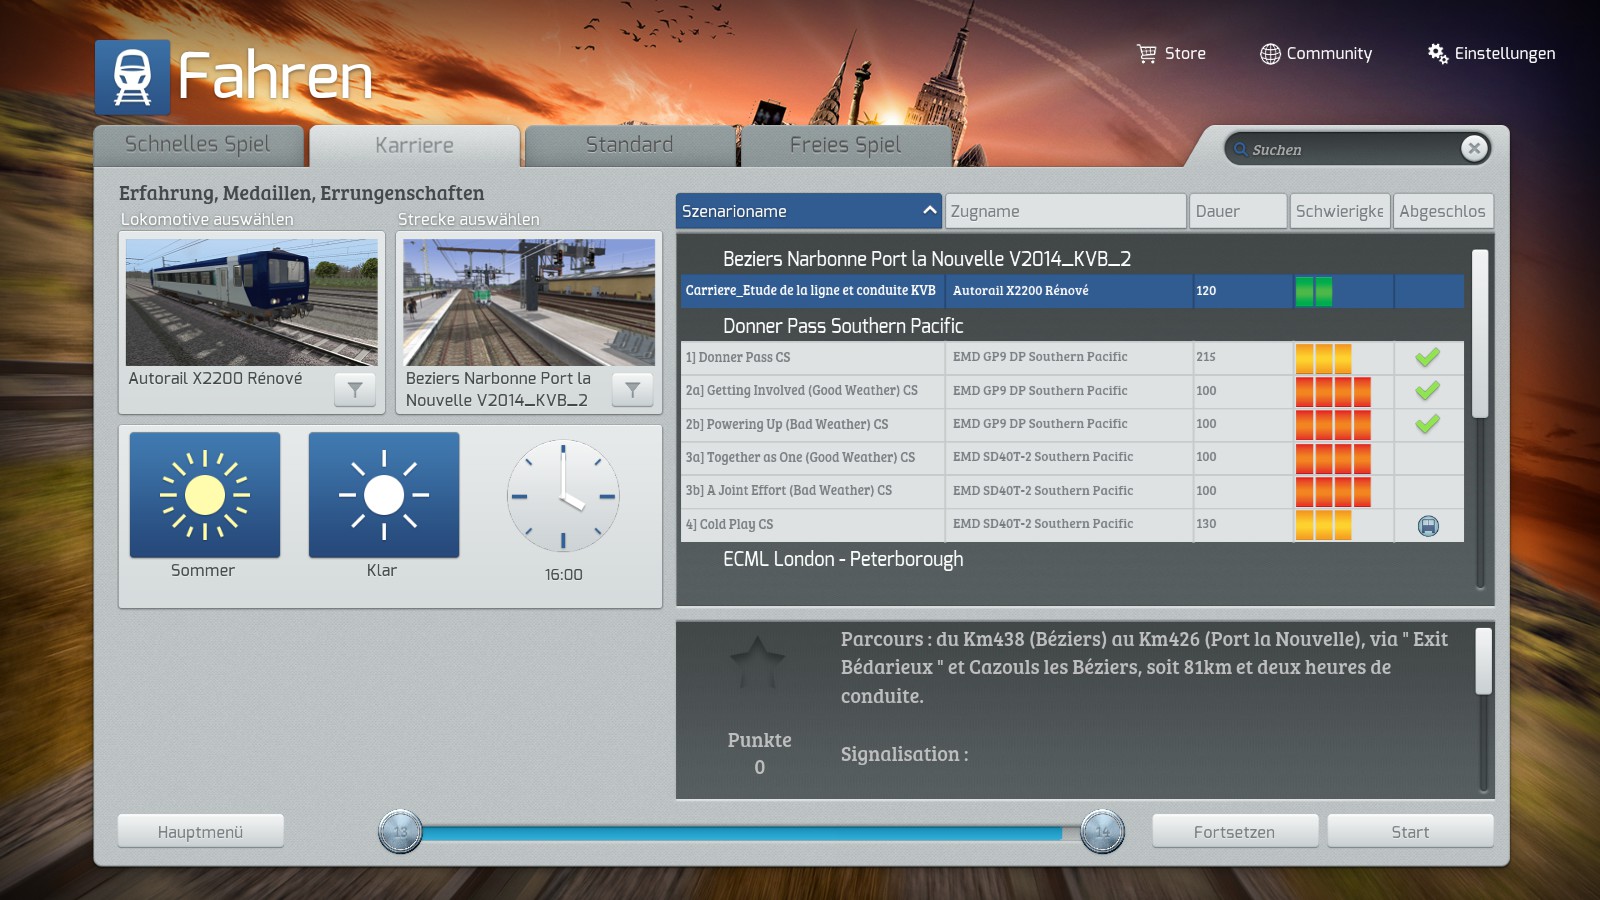Select the Klar weather icon
The width and height of the screenshot is (1600, 900).
[383, 495]
